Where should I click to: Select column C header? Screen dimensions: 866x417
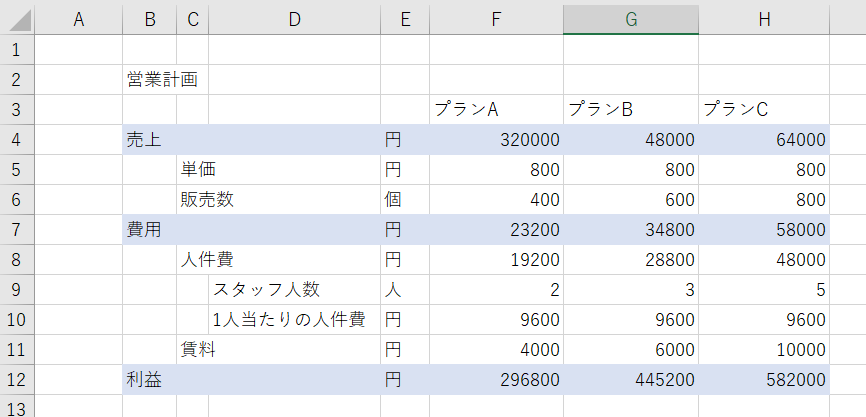pos(193,20)
